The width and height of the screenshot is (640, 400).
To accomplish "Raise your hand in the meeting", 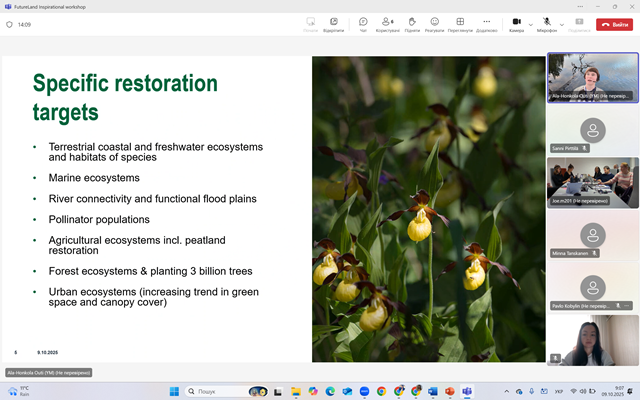I will (412, 24).
